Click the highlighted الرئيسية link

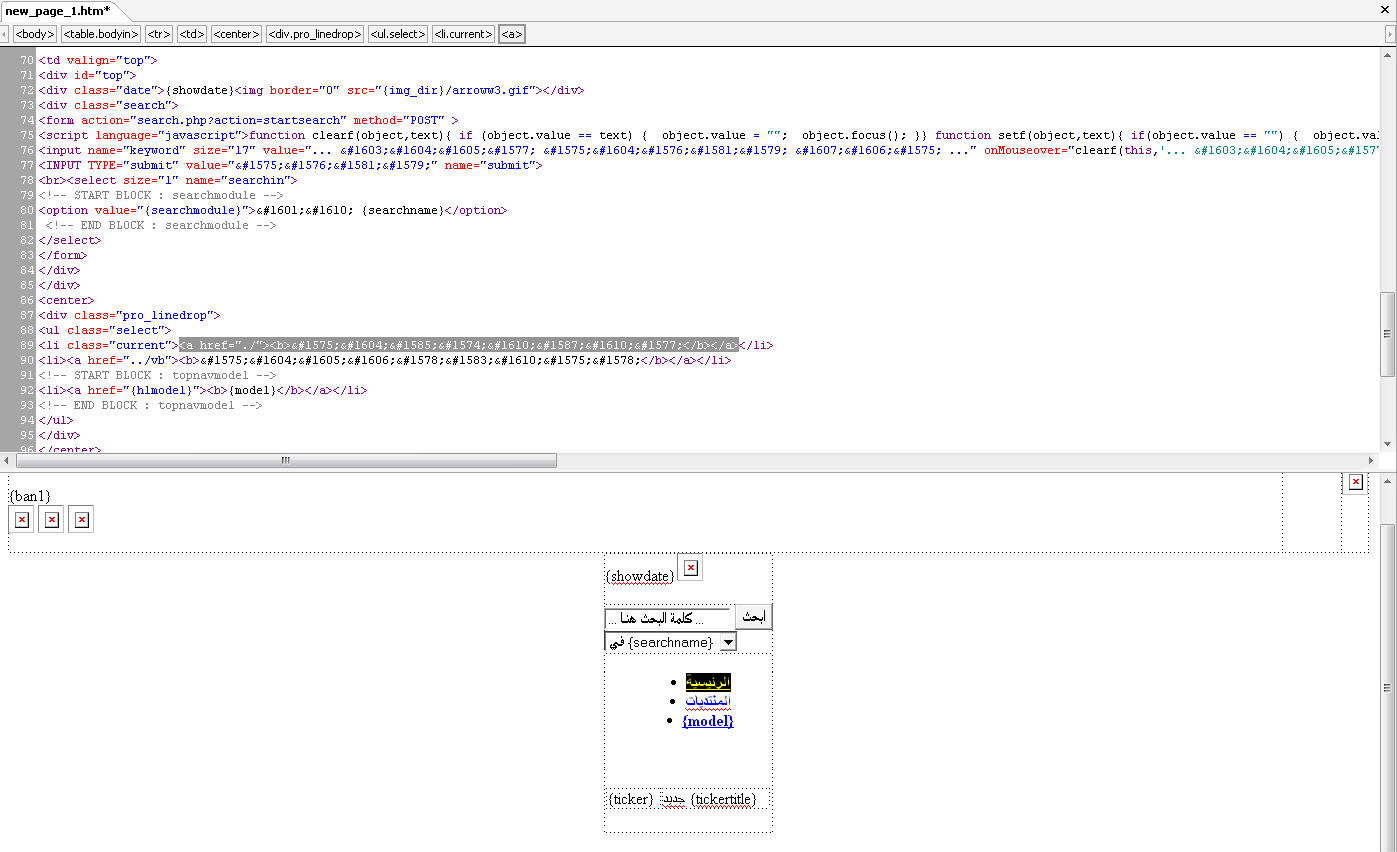pyautogui.click(x=708, y=682)
